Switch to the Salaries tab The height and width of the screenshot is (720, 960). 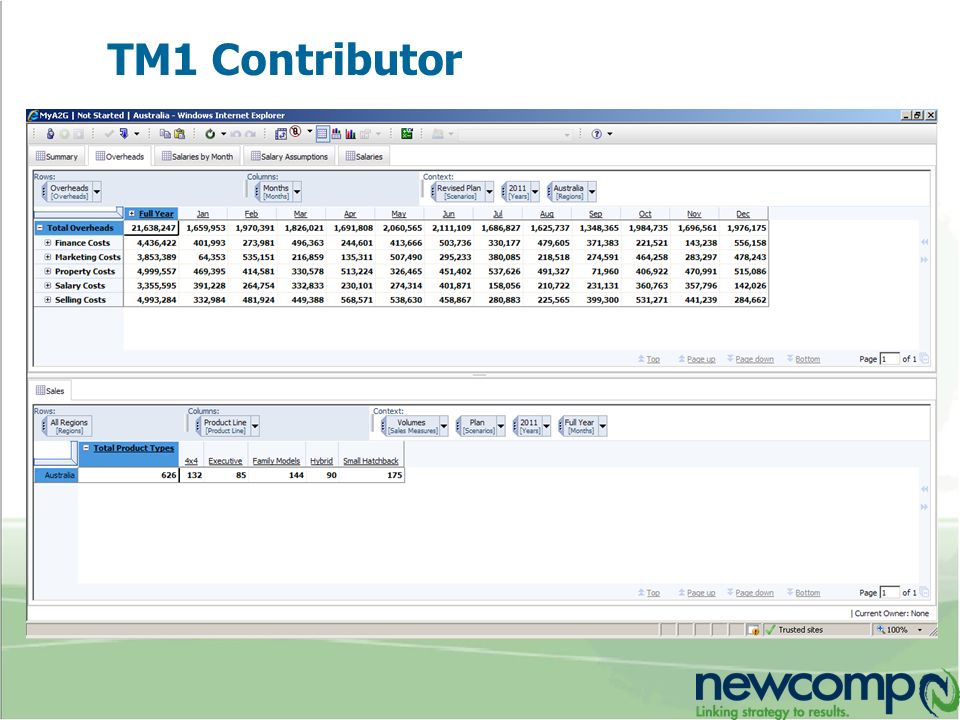point(364,157)
